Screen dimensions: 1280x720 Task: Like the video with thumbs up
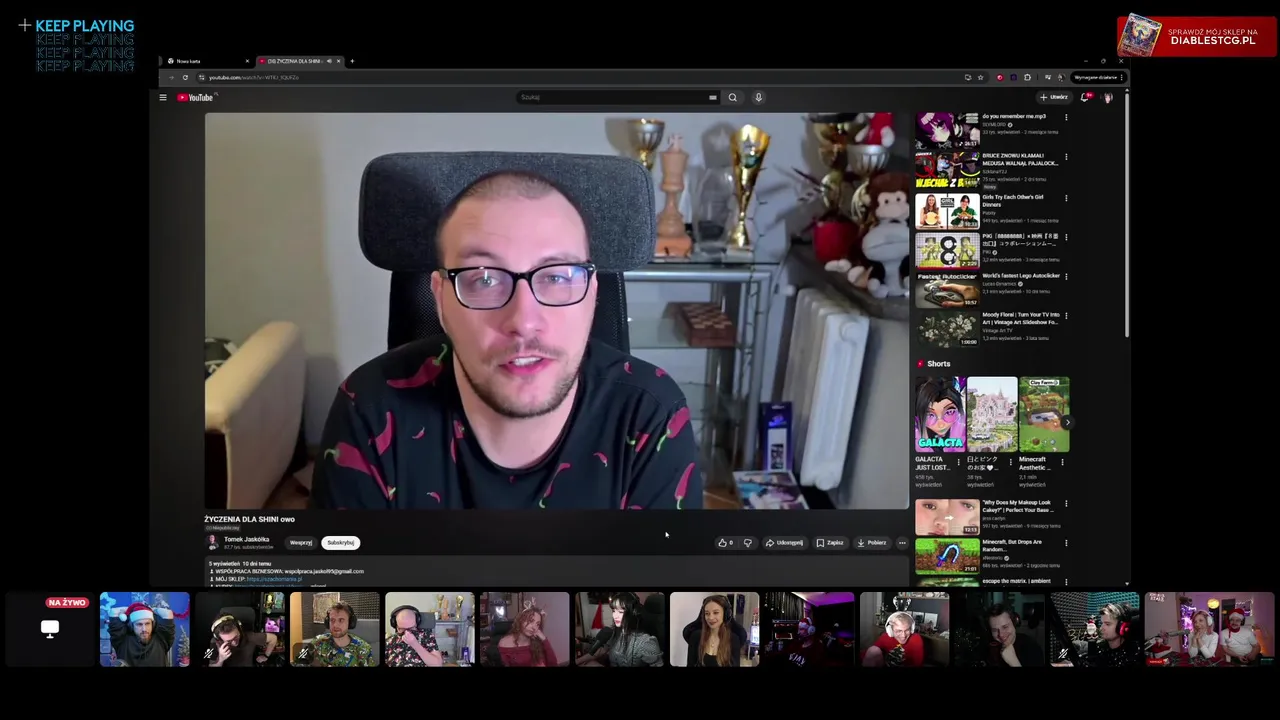[725, 543]
